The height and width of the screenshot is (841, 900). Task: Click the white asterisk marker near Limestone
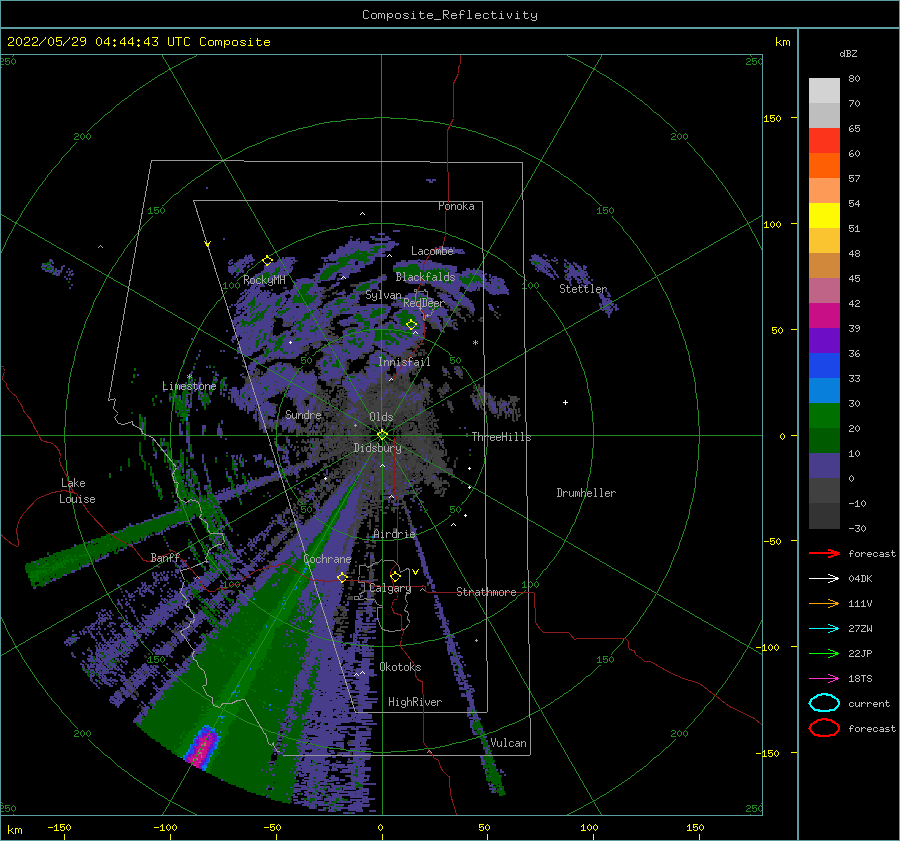(x=189, y=377)
